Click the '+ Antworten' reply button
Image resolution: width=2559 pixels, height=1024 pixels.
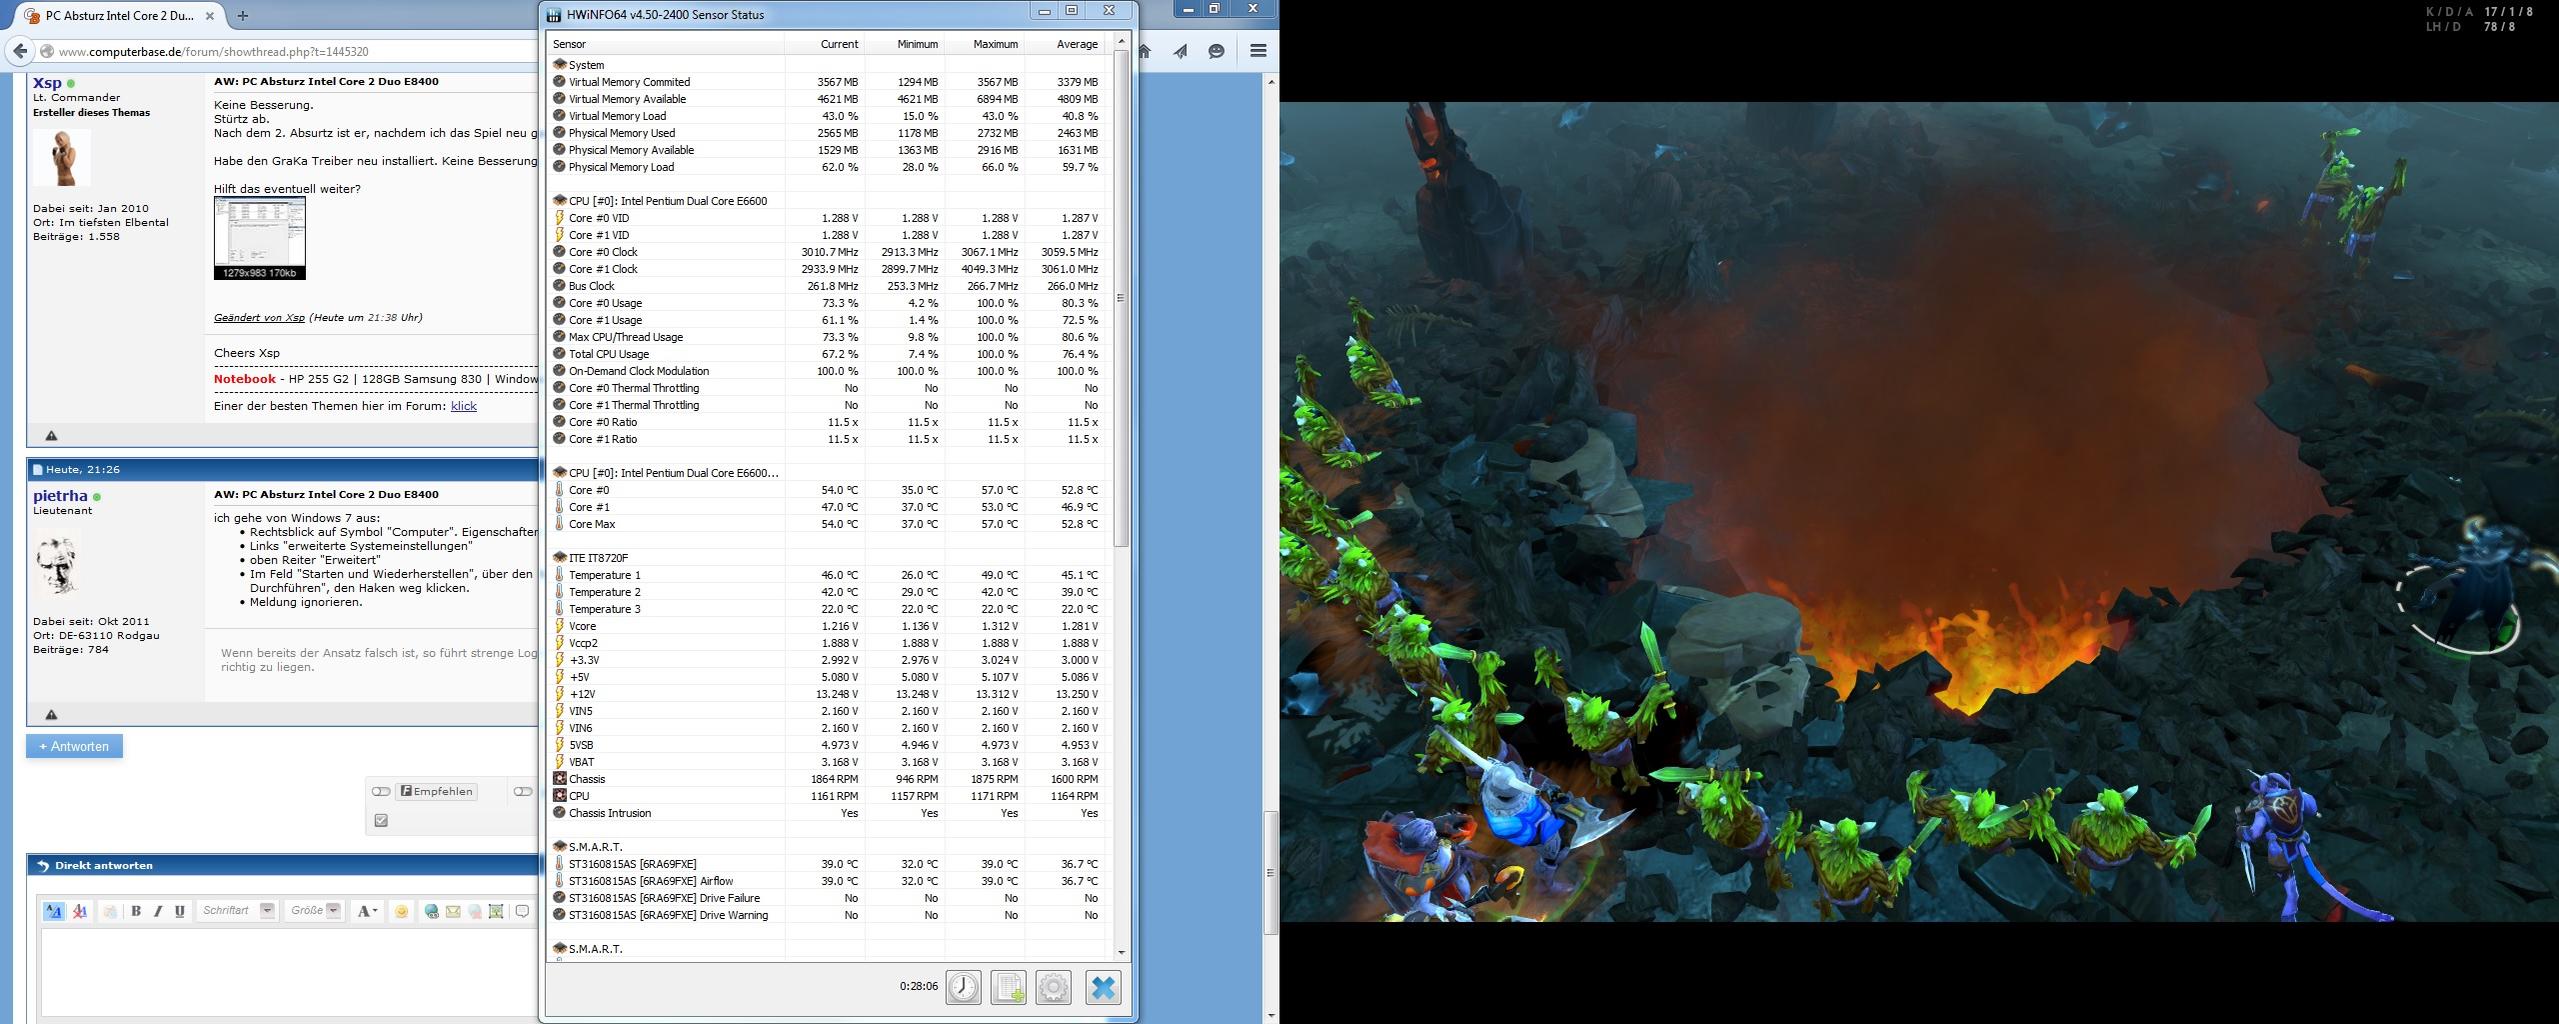(x=74, y=746)
